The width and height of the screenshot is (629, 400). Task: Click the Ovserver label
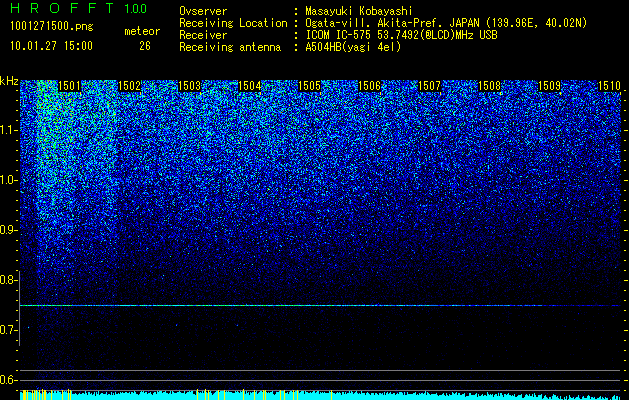tap(203, 11)
